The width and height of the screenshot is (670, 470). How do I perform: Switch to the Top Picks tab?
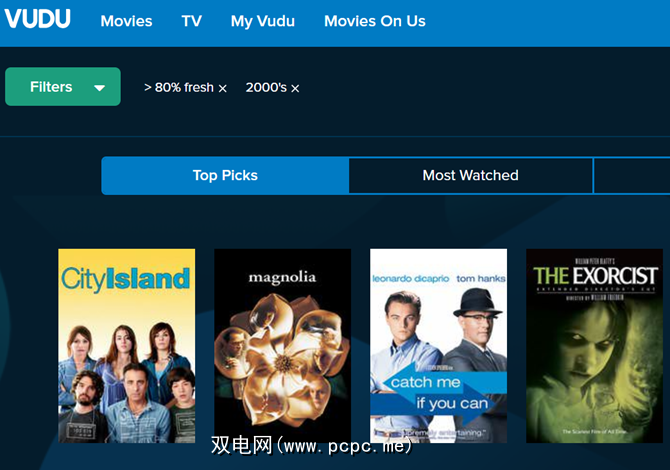coord(225,176)
